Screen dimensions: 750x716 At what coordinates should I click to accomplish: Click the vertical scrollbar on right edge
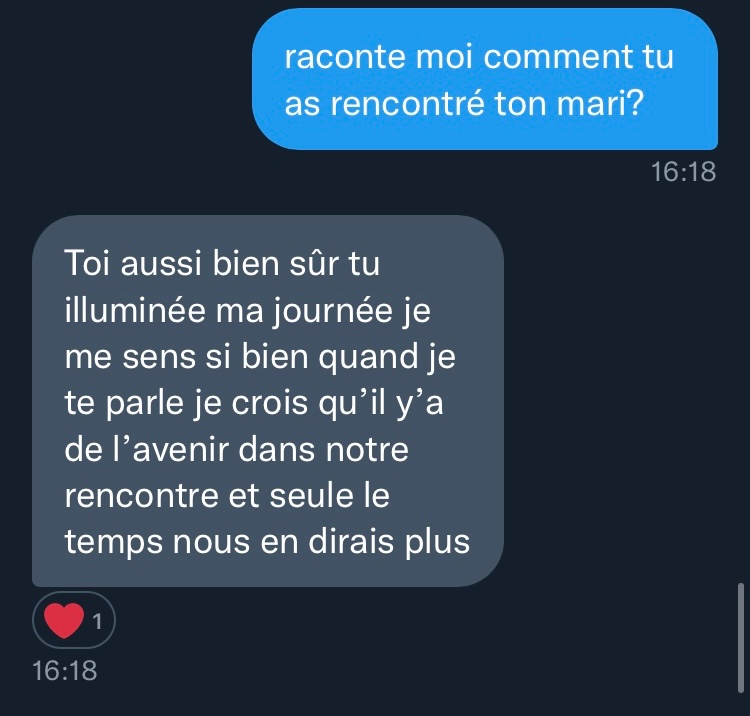tap(740, 638)
